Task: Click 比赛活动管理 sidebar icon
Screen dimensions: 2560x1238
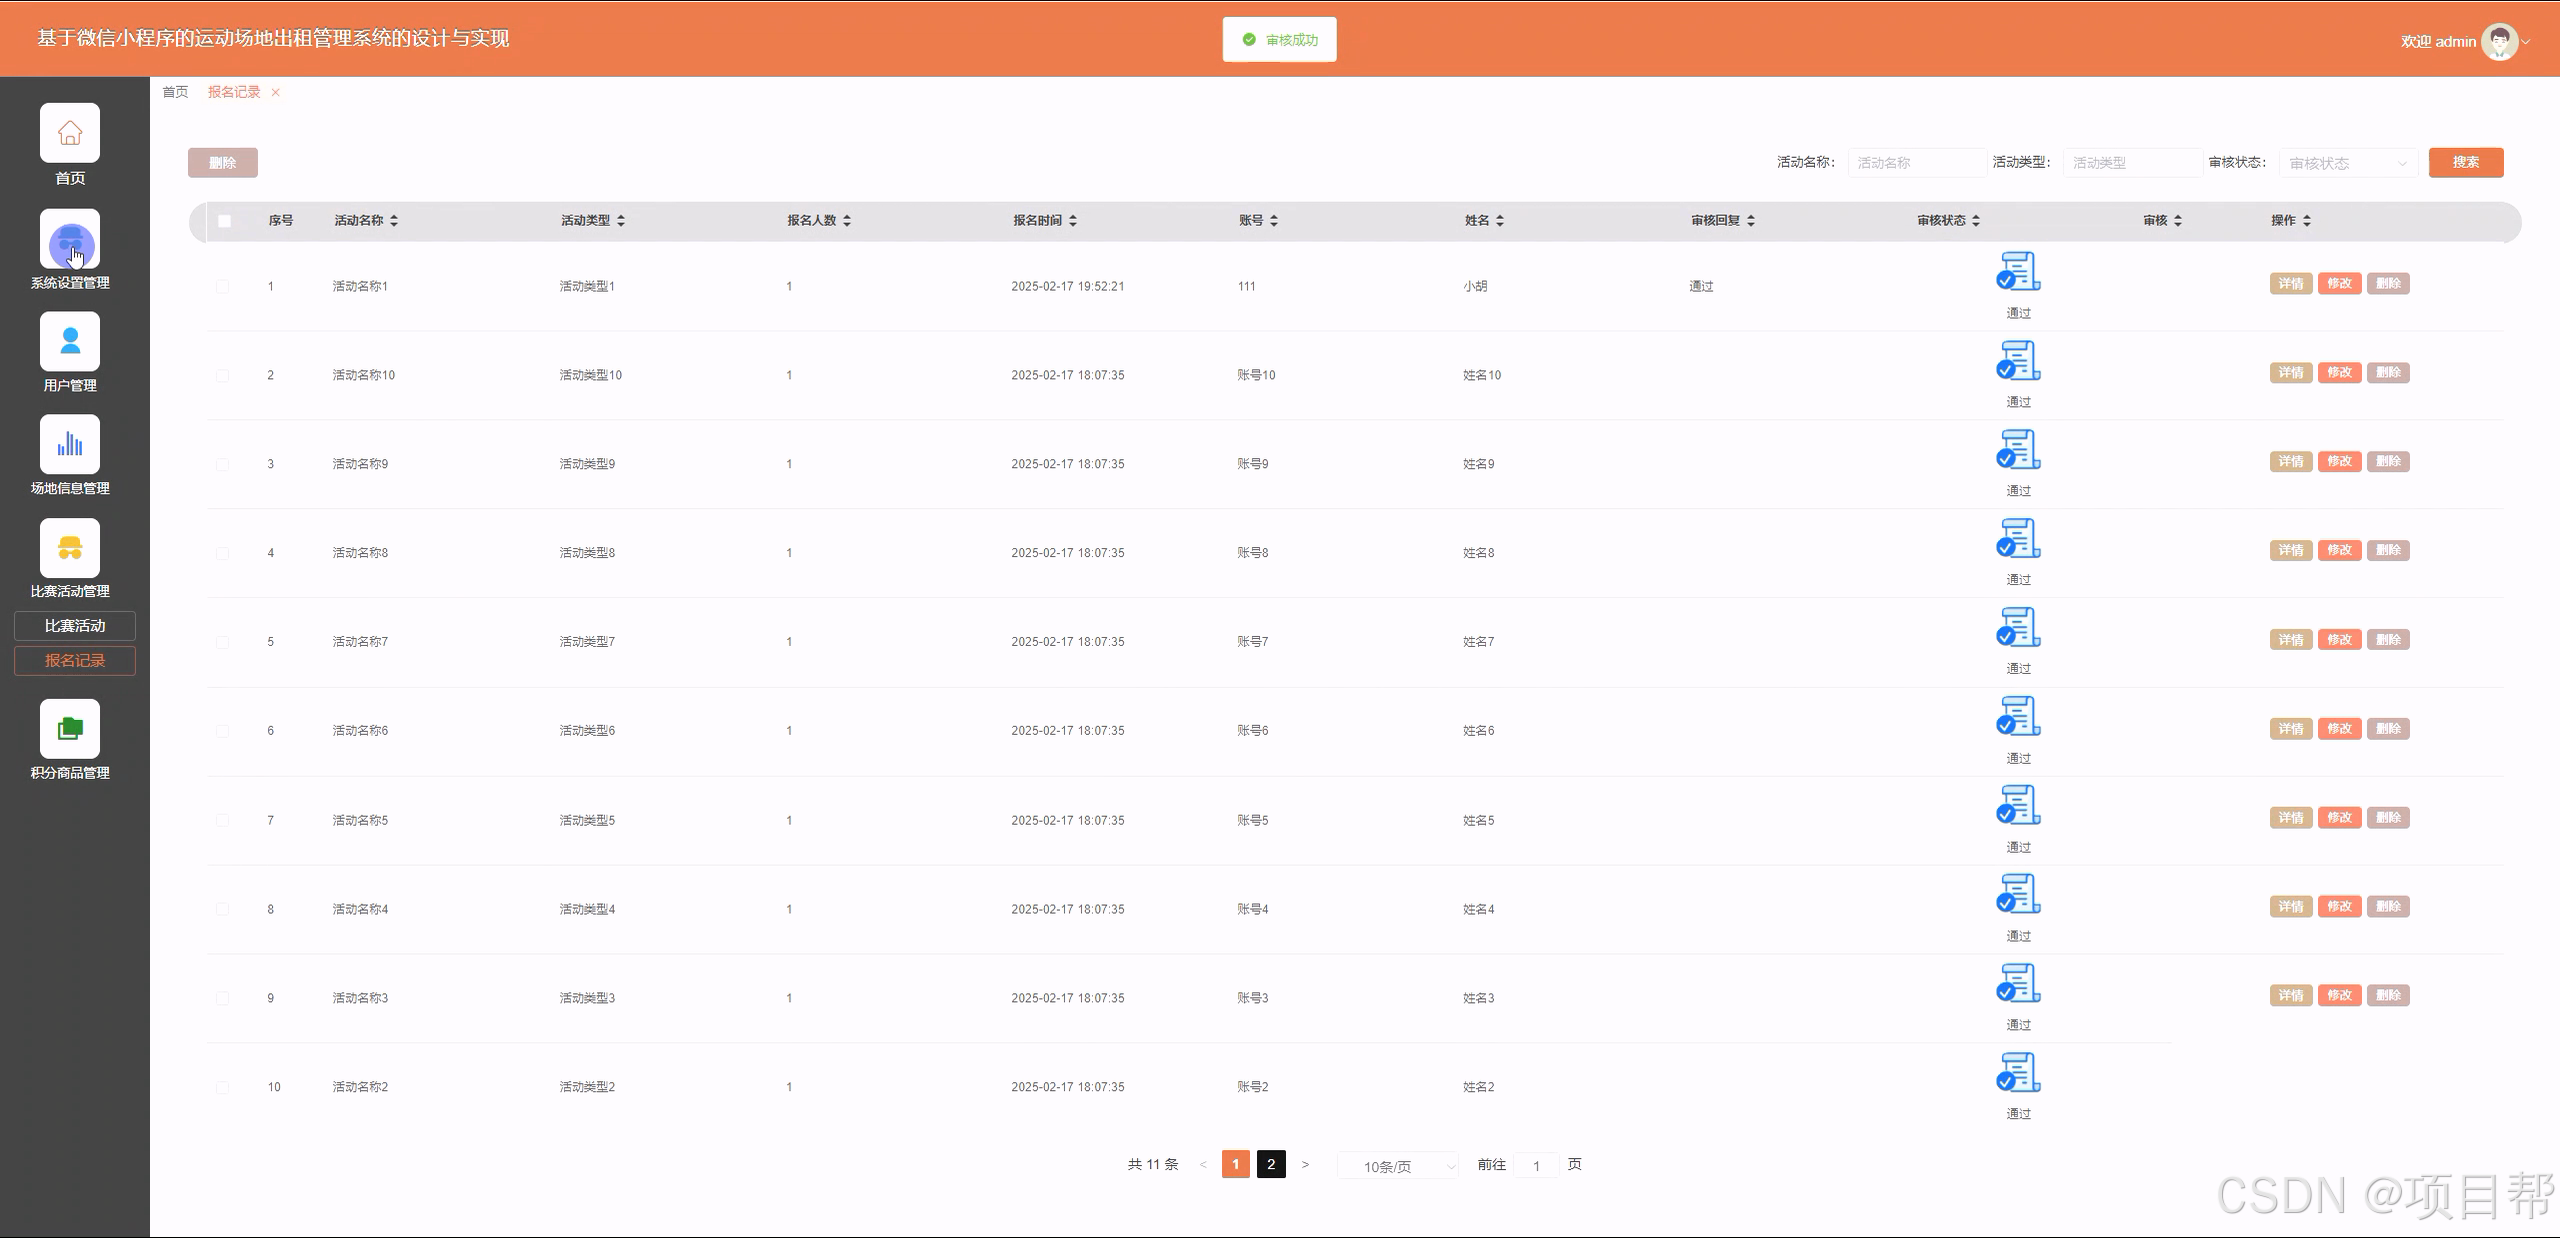Action: point(70,548)
